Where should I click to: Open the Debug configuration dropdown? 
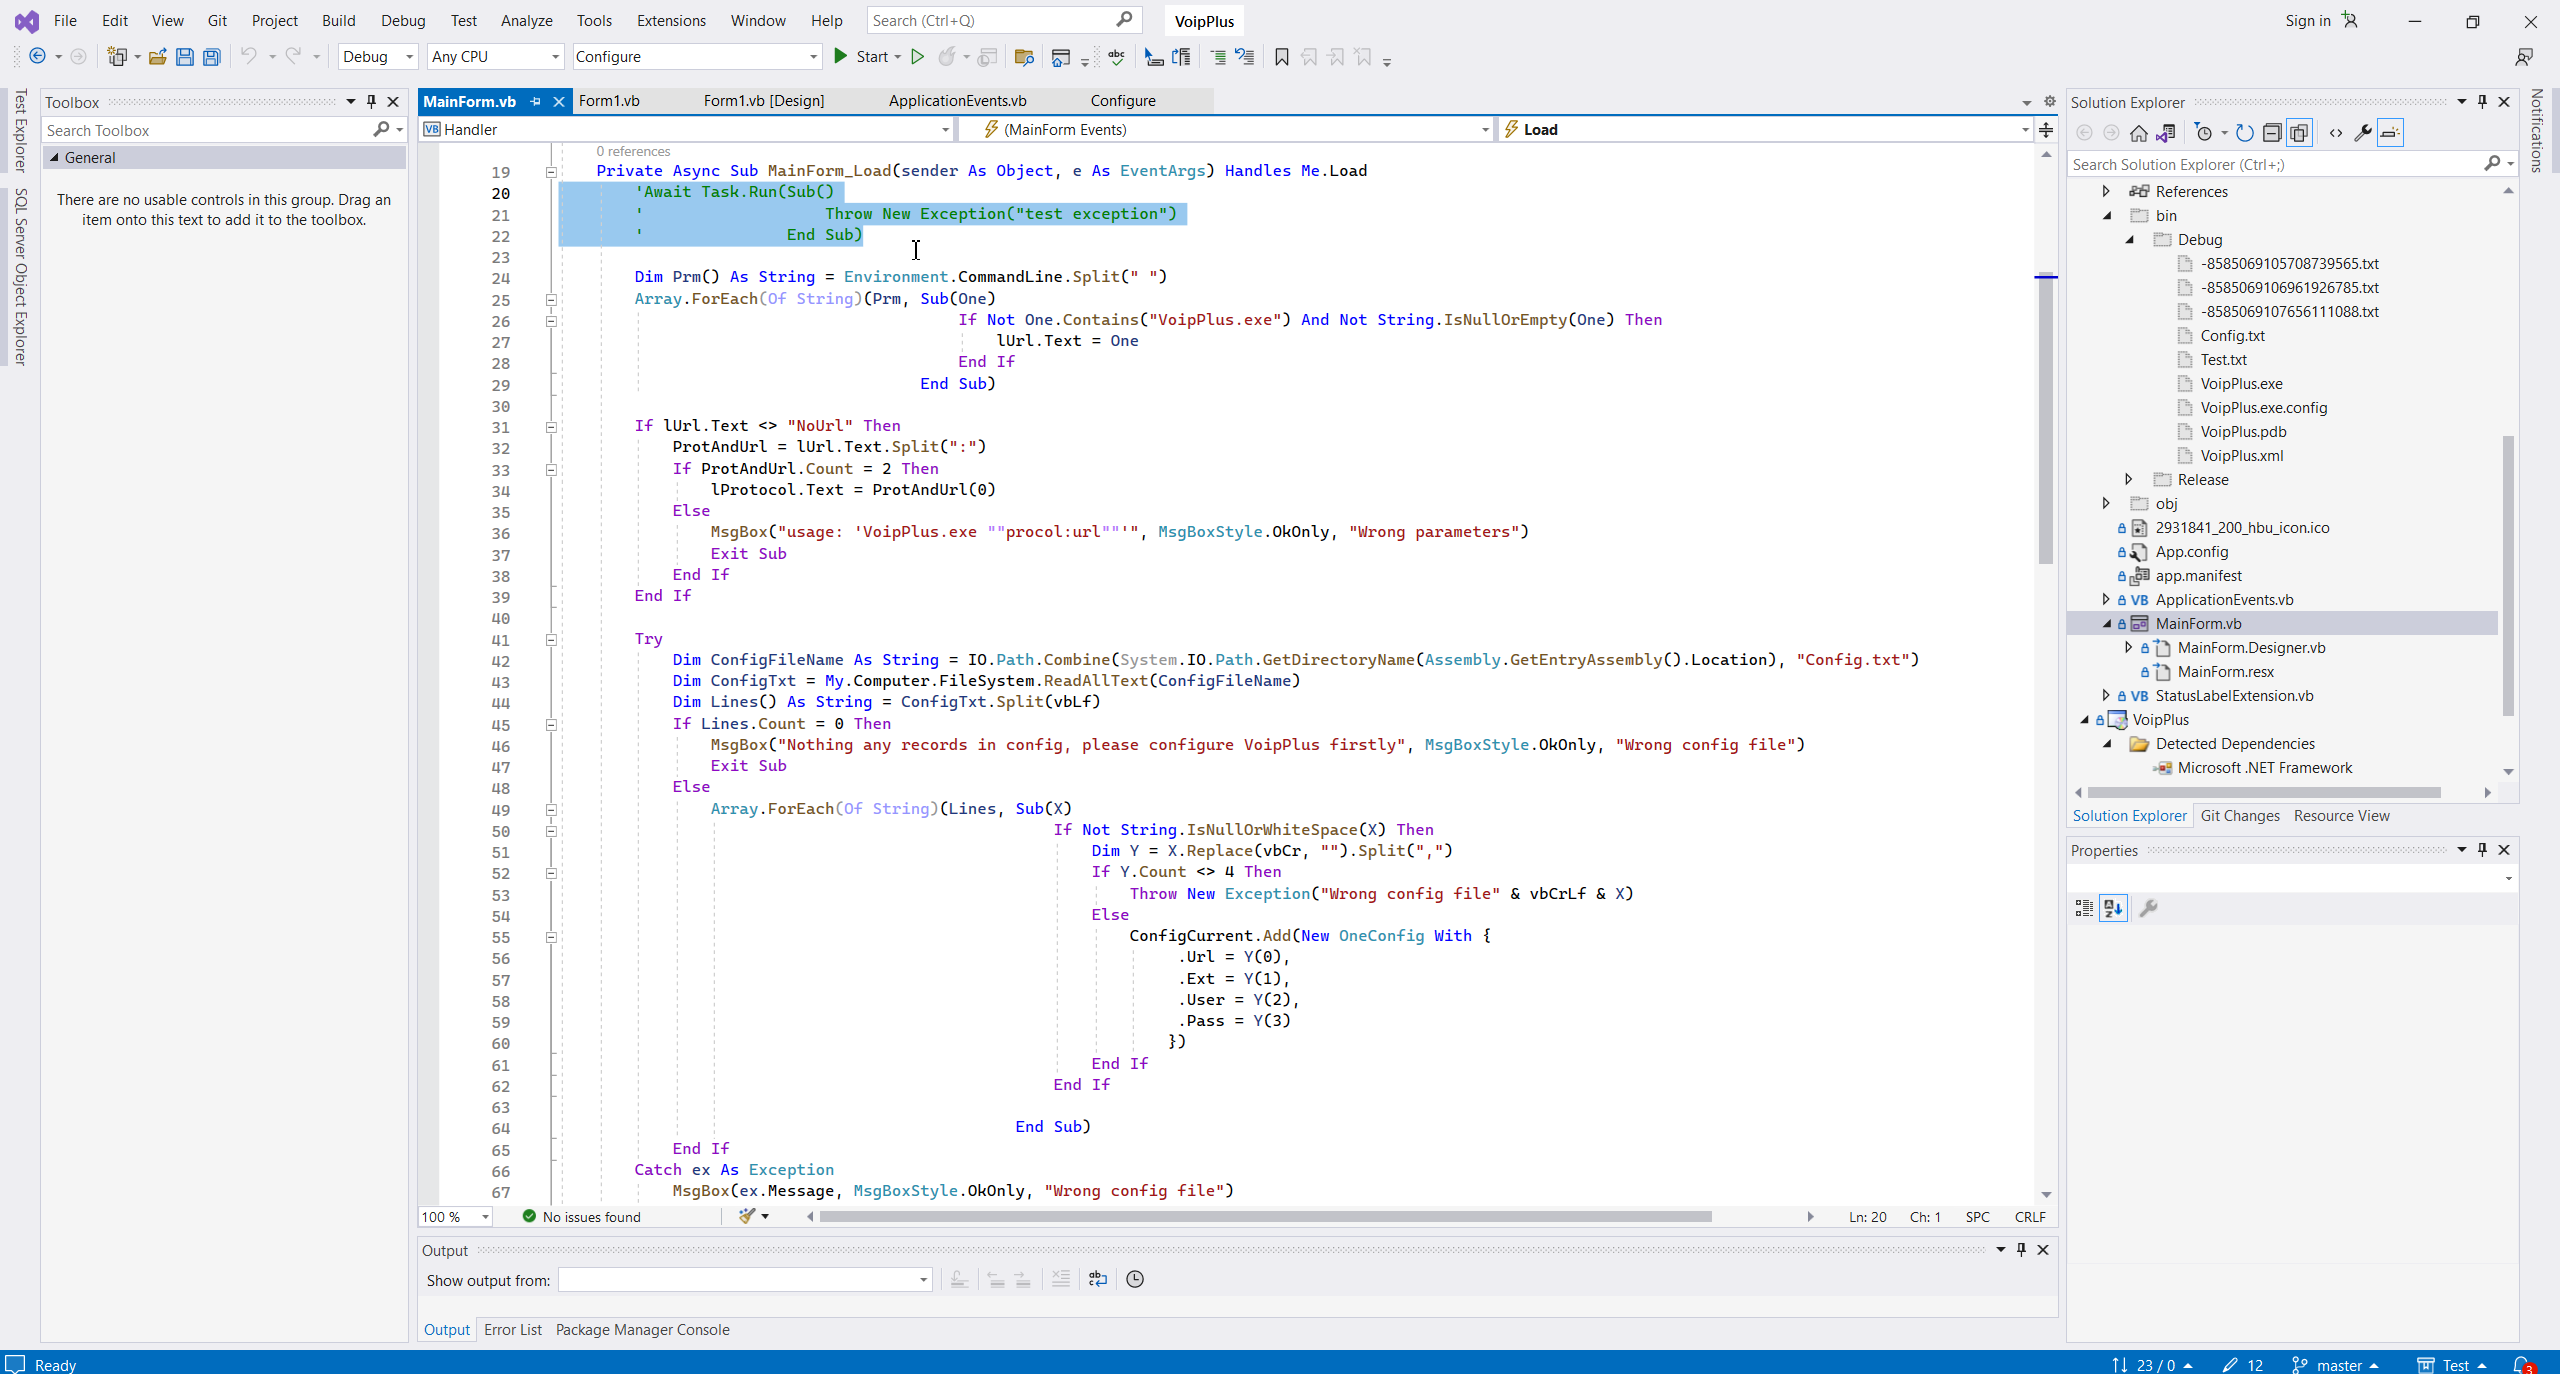[x=377, y=57]
